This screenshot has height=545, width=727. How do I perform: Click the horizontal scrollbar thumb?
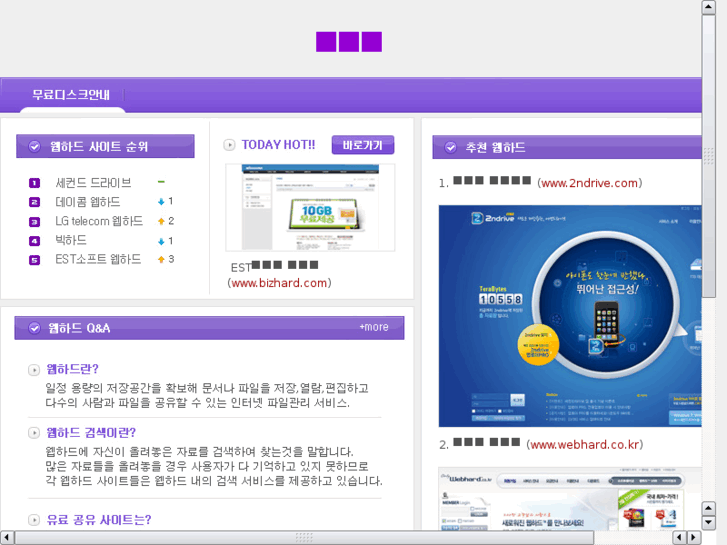(304, 538)
